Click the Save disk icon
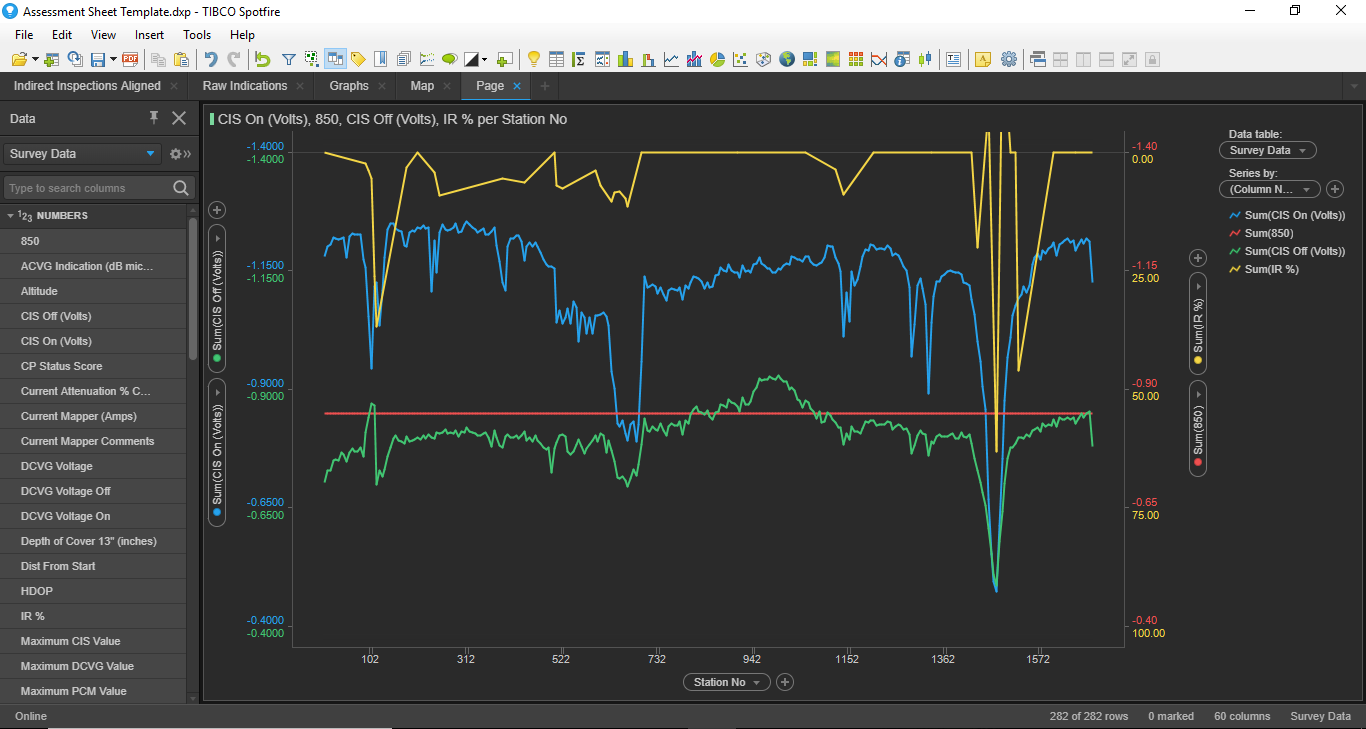1366x729 pixels. 98,59
